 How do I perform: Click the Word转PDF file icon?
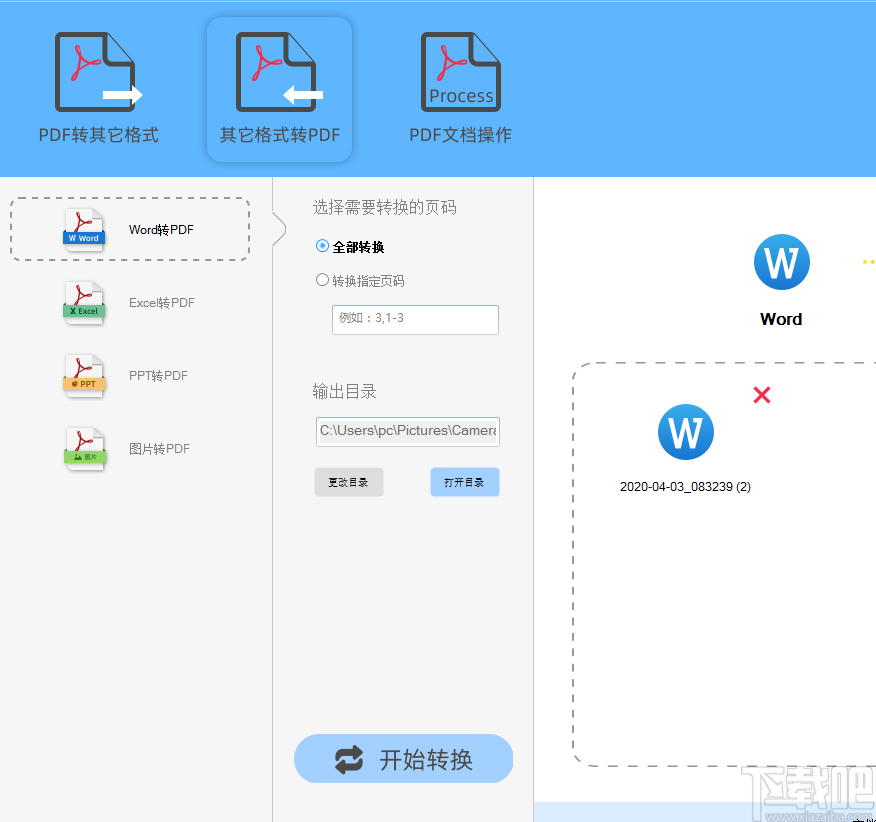coord(84,229)
